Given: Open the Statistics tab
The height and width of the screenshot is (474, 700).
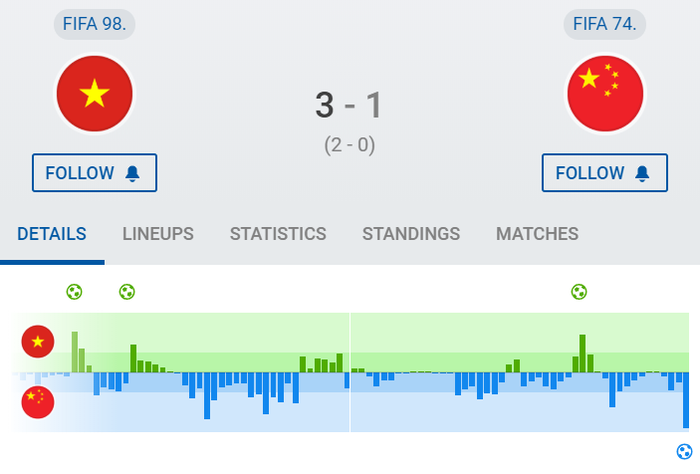Looking at the screenshot, I should [278, 234].
